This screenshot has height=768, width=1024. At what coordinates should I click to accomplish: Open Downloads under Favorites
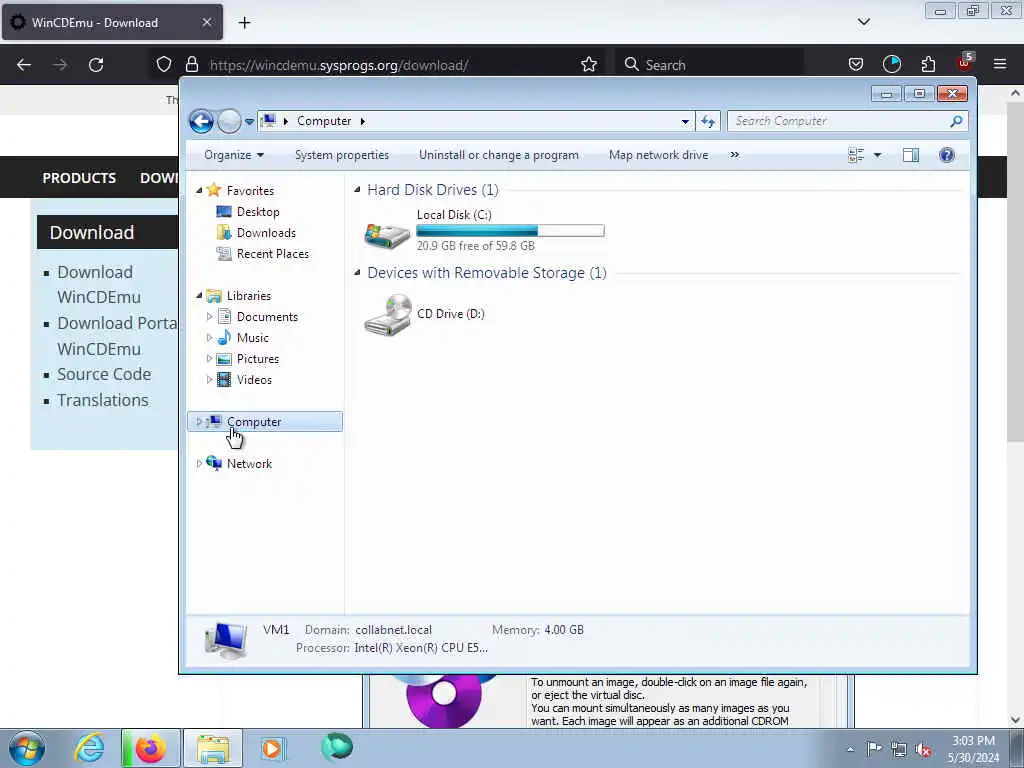tap(266, 232)
